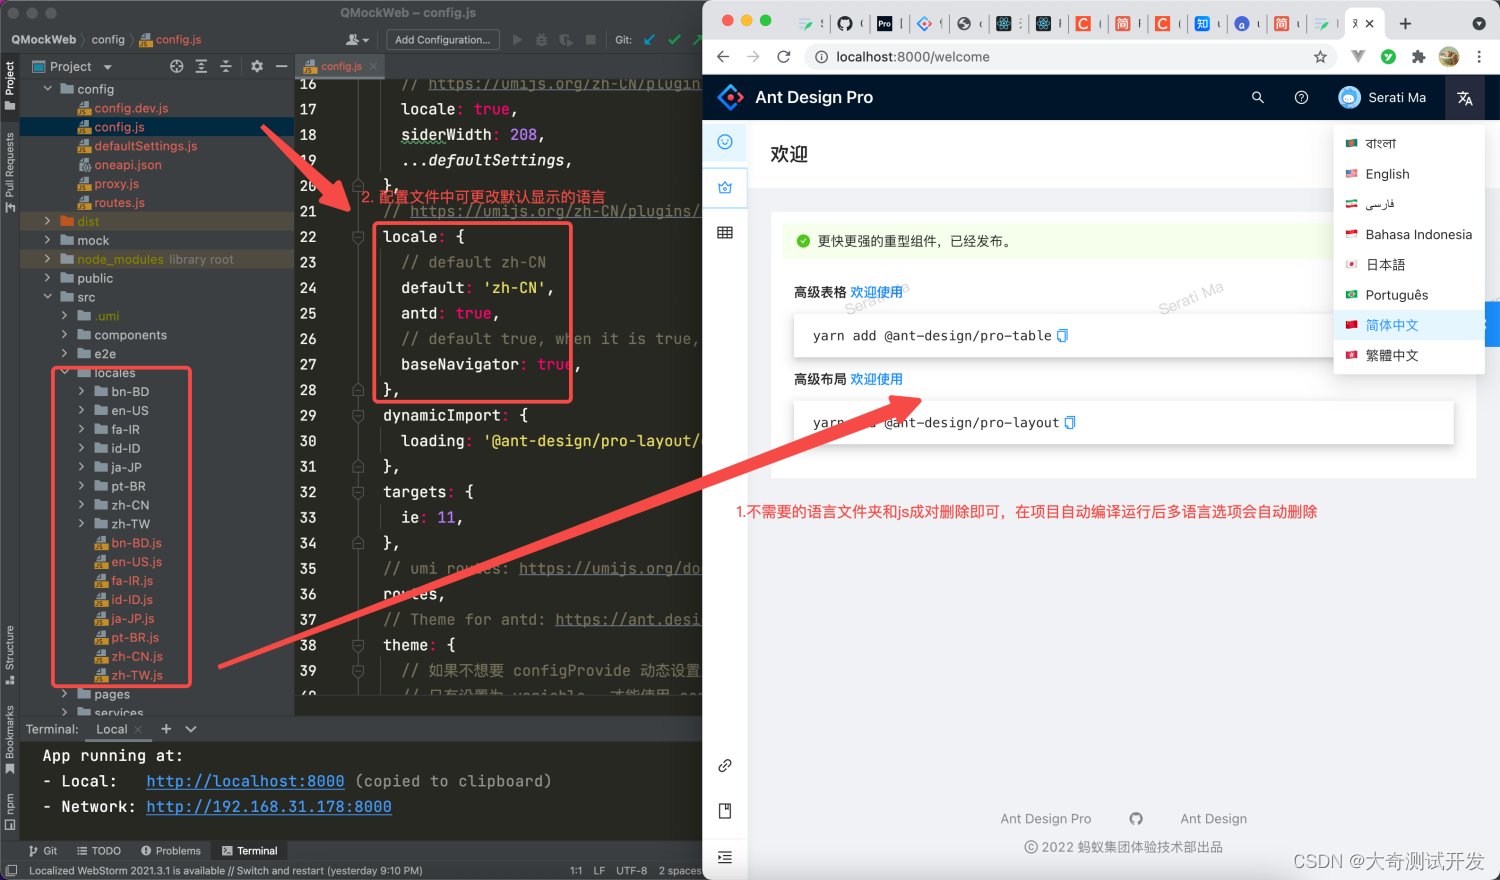The height and width of the screenshot is (880, 1500).
Task: Open the Problems tool window tab
Action: click(171, 851)
